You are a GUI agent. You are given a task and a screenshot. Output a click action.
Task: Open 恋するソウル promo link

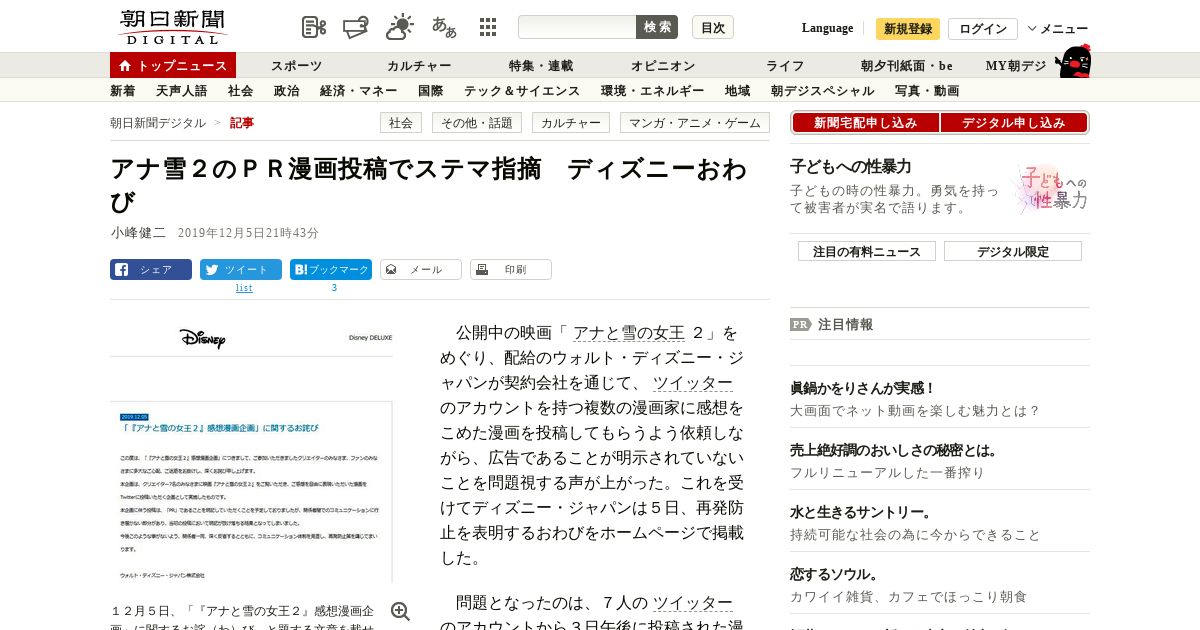[x=835, y=574]
